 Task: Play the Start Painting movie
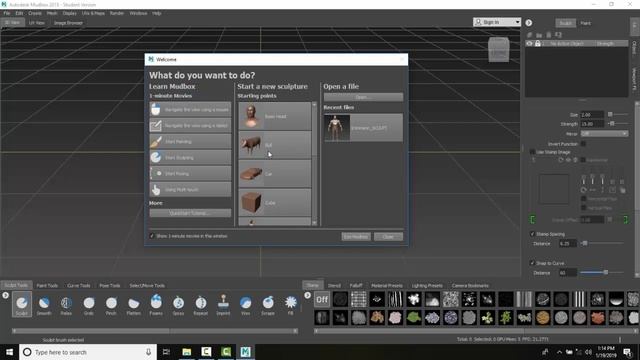point(190,142)
